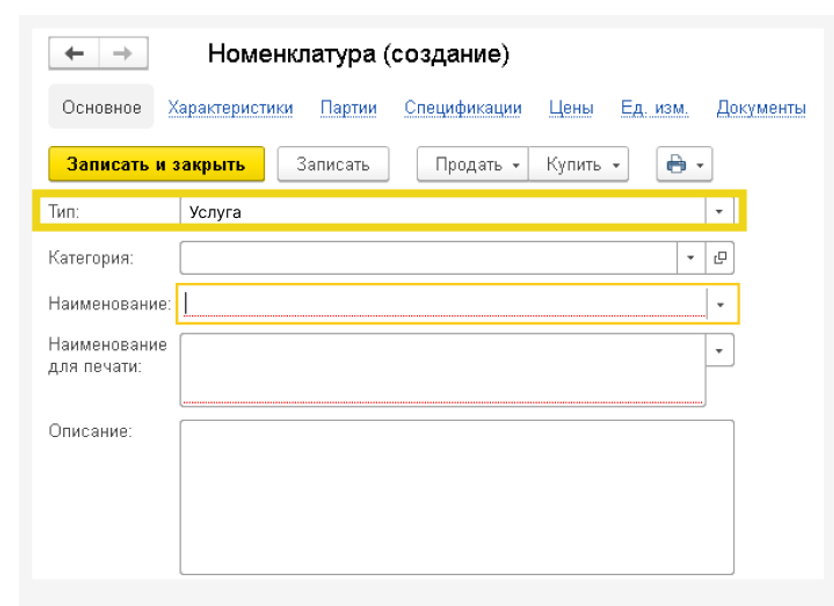Click inside the Описание text area
This screenshot has height=606, width=834.
pyautogui.click(x=456, y=496)
